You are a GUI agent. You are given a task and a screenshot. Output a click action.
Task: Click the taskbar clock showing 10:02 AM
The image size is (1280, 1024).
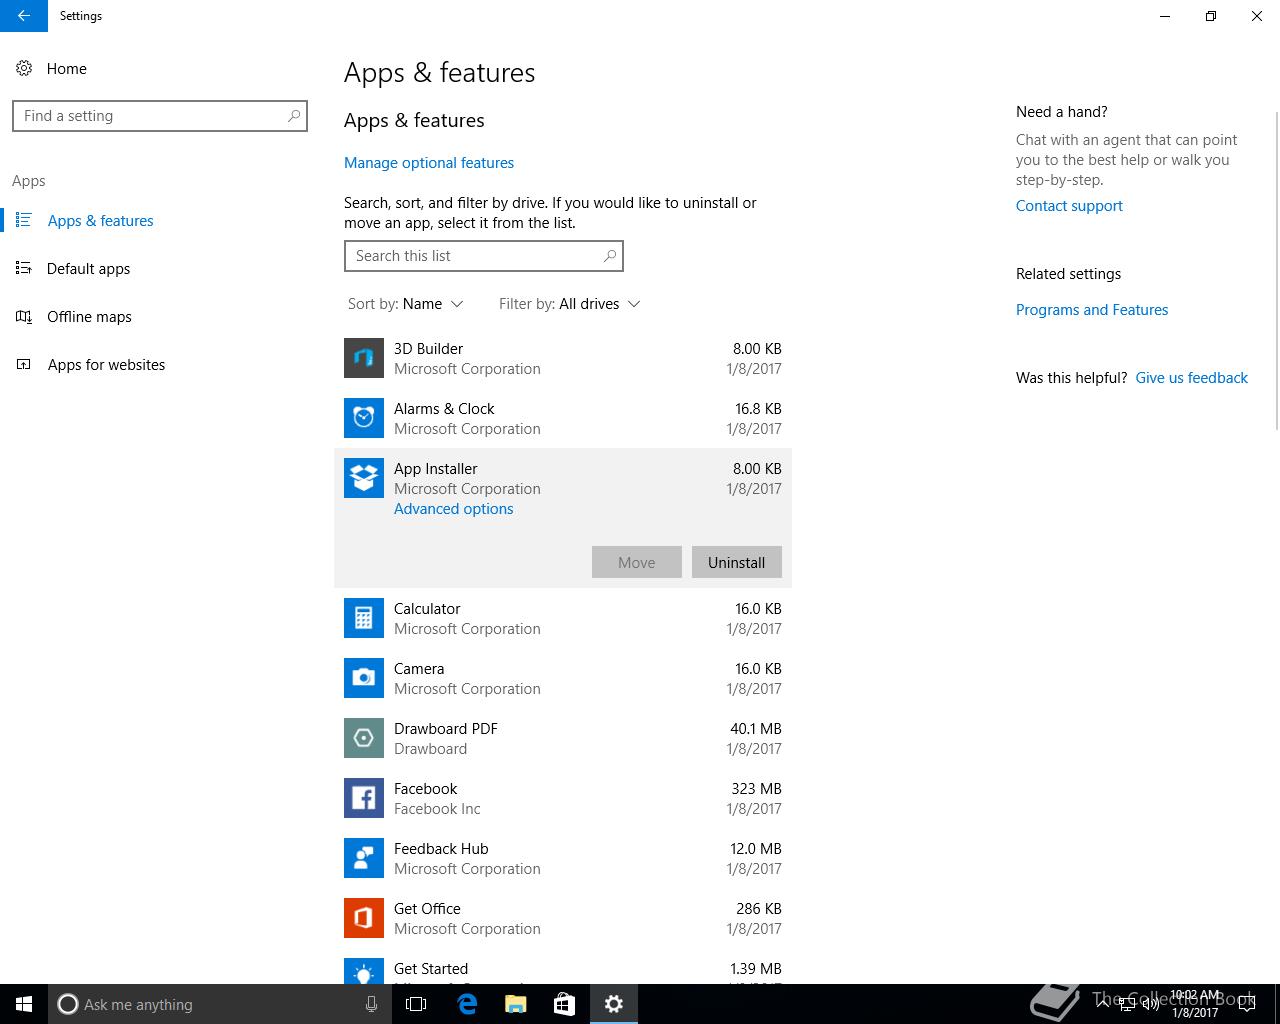(1195, 1004)
